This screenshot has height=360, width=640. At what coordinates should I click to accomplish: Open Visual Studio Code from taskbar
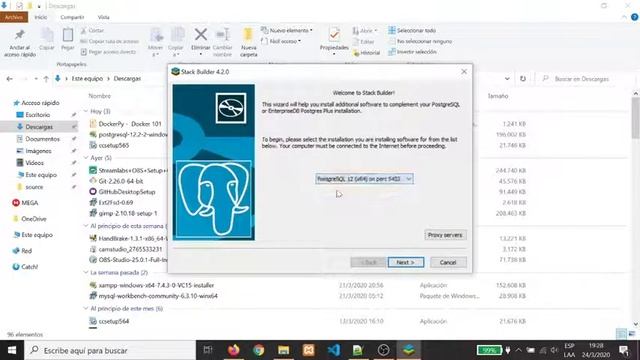333,350
